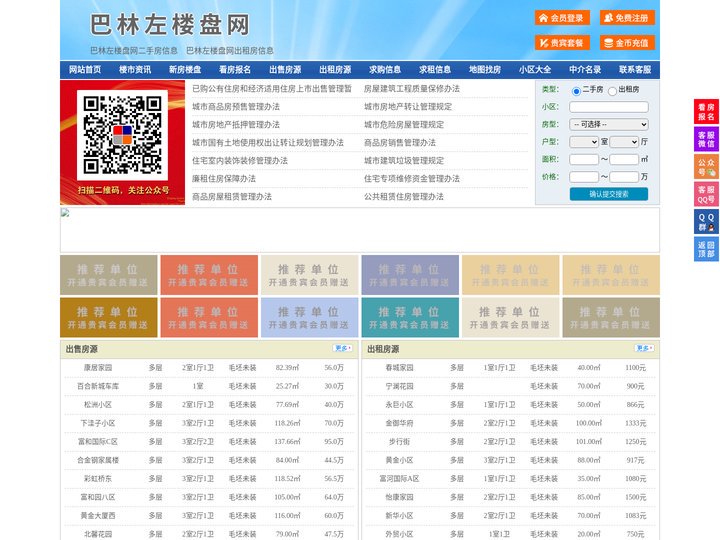Image resolution: width=720 pixels, height=540 pixels.
Task: Open the 看房报名 navigation item
Action: pyautogui.click(x=235, y=70)
